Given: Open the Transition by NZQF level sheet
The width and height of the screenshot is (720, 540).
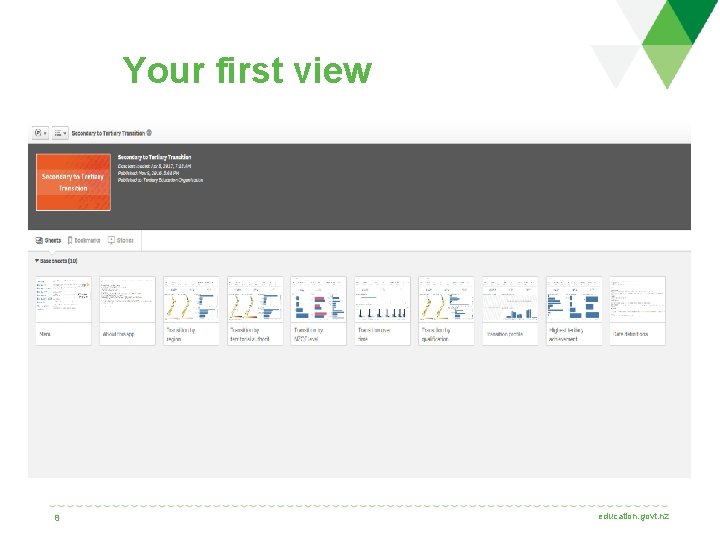Looking at the screenshot, I should point(319,310).
